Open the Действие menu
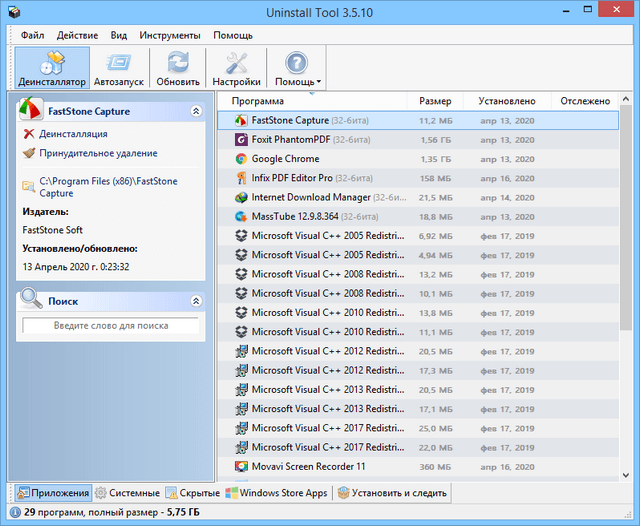This screenshot has height=526, width=640. pyautogui.click(x=77, y=35)
